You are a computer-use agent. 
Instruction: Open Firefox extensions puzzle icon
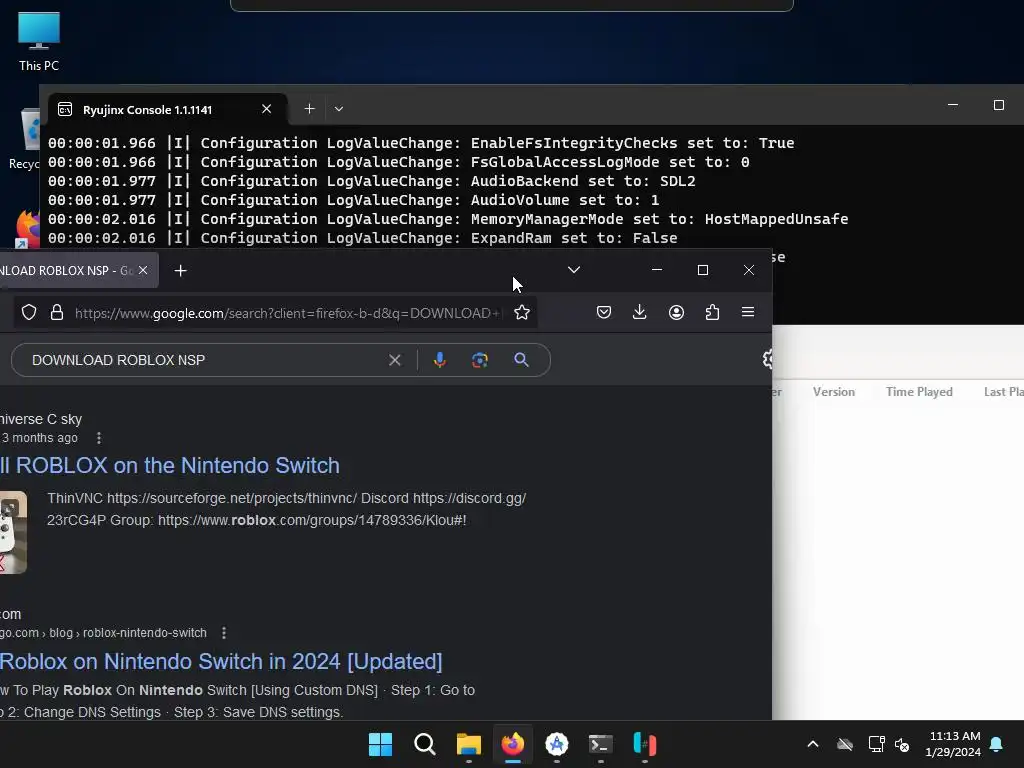pyautogui.click(x=712, y=313)
